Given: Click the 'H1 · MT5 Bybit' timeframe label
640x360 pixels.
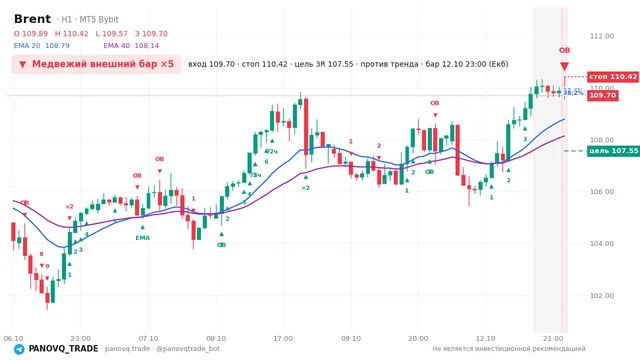Looking at the screenshot, I should click(90, 19).
